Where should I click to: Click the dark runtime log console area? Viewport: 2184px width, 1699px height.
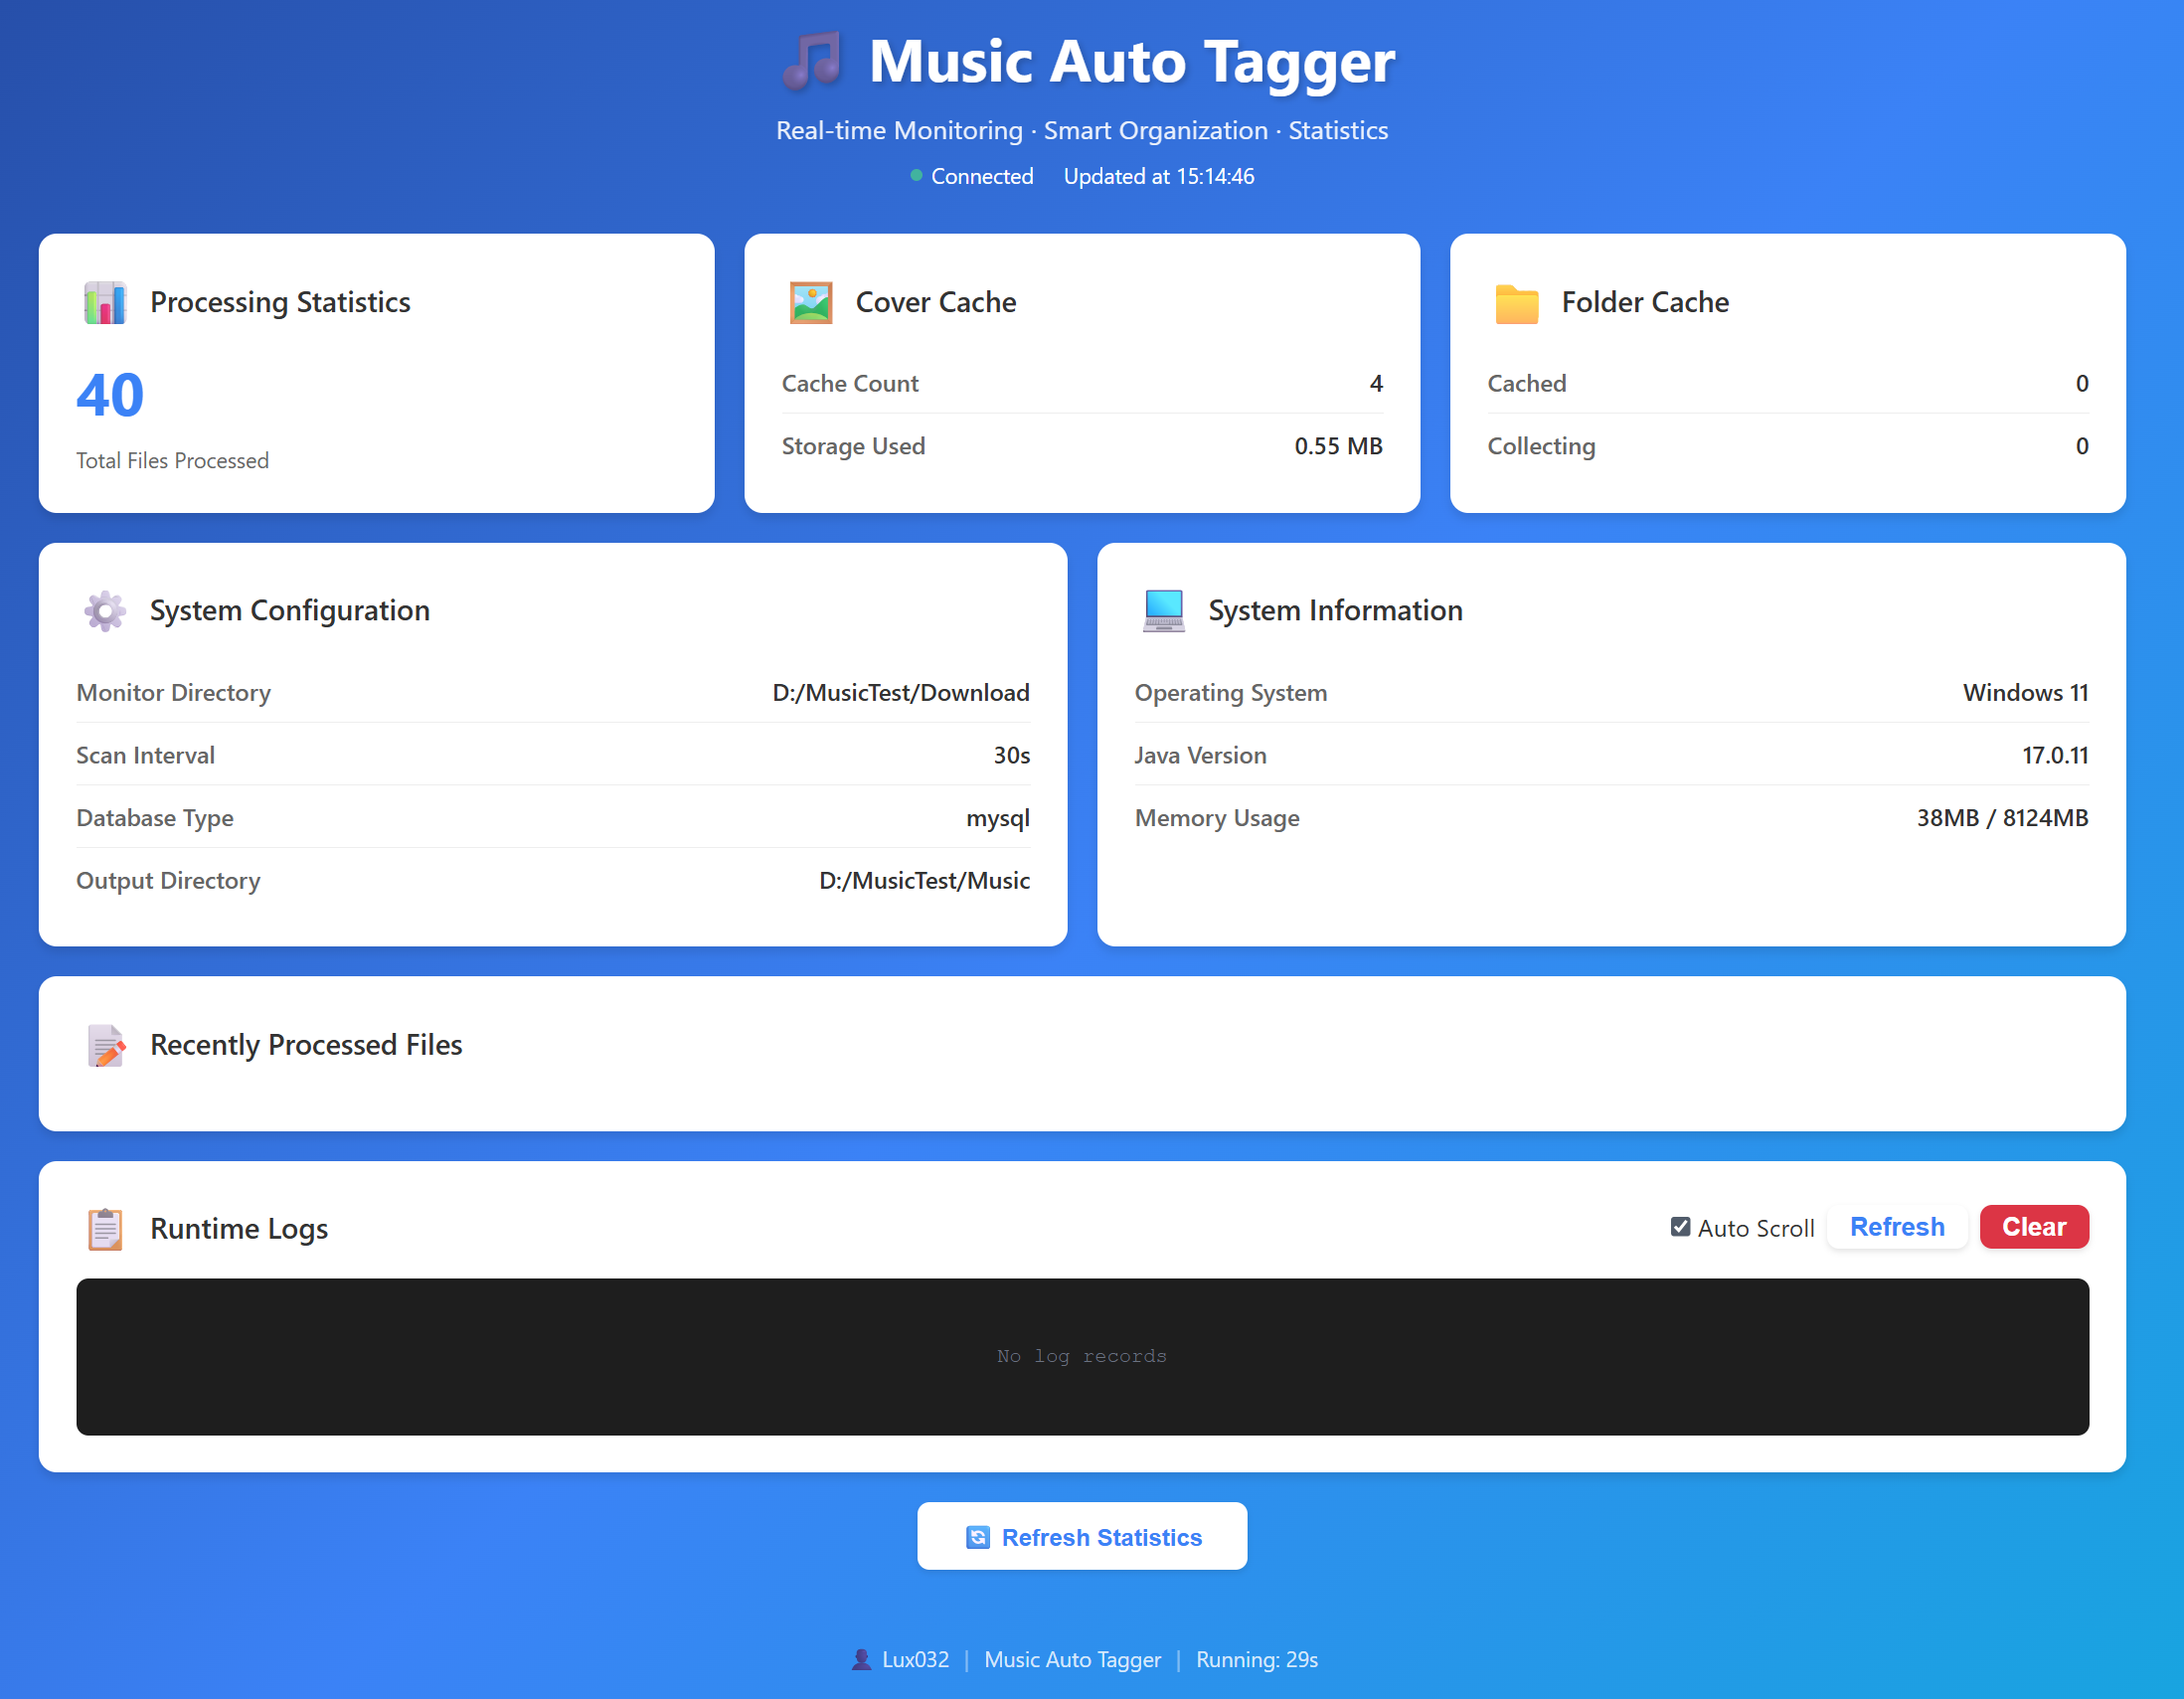pyautogui.click(x=1082, y=1356)
